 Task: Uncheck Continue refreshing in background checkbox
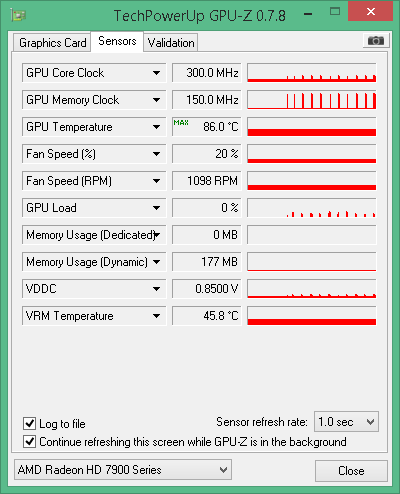coord(29,442)
